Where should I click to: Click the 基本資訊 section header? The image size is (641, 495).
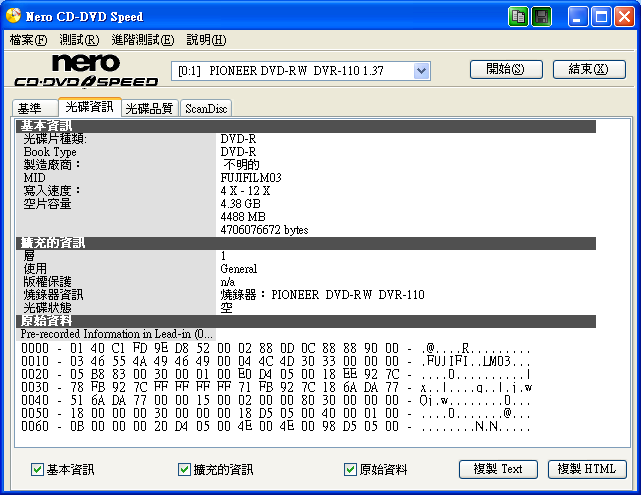(x=306, y=126)
